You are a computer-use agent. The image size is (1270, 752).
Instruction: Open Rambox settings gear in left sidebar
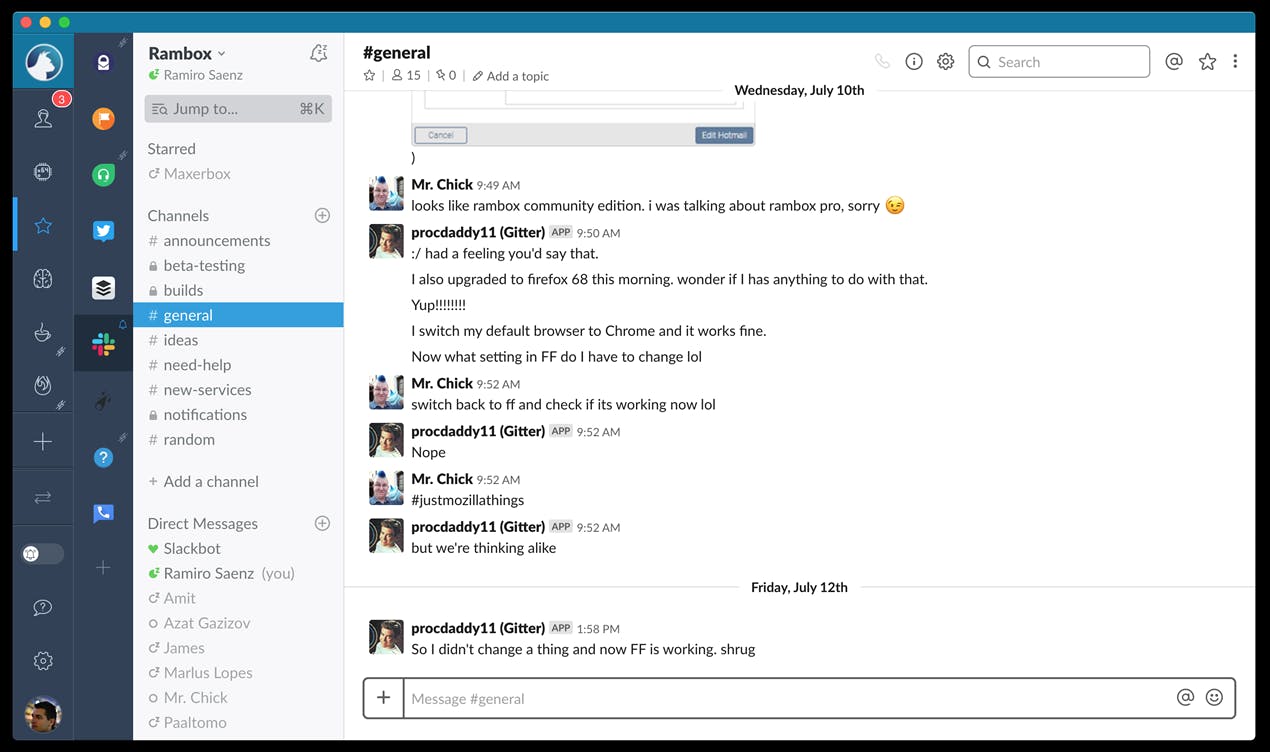tap(43, 661)
